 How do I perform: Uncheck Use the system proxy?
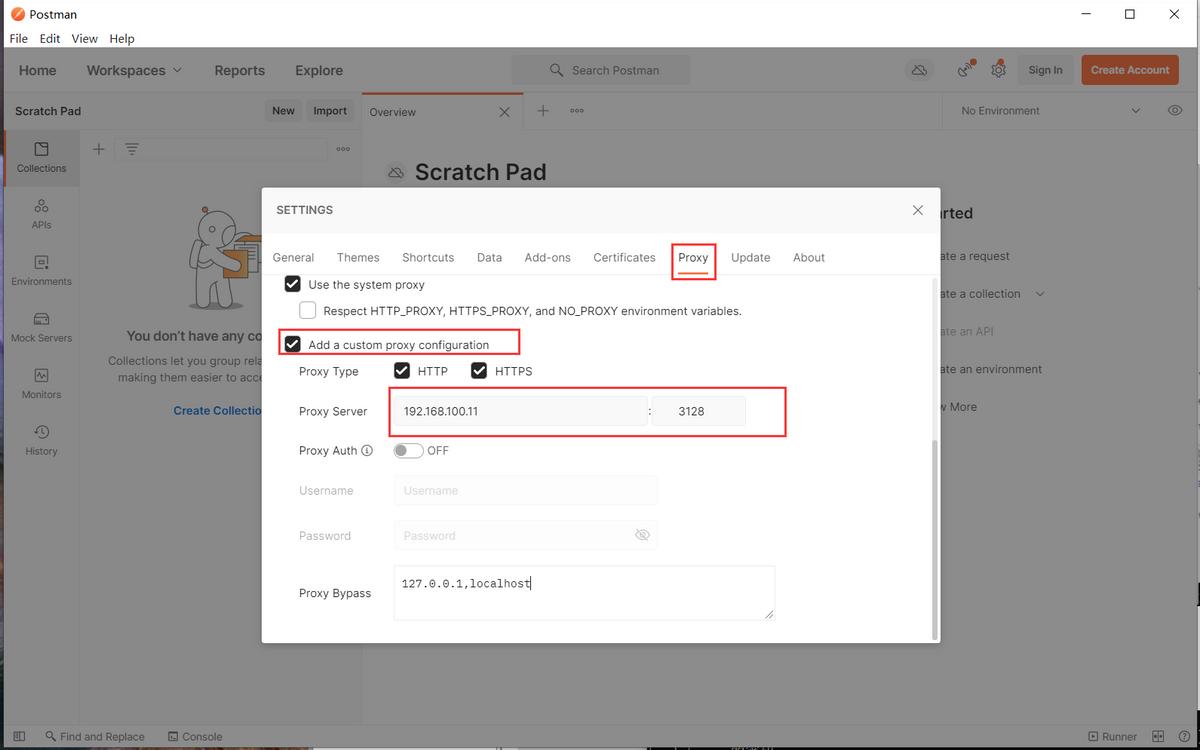click(293, 284)
